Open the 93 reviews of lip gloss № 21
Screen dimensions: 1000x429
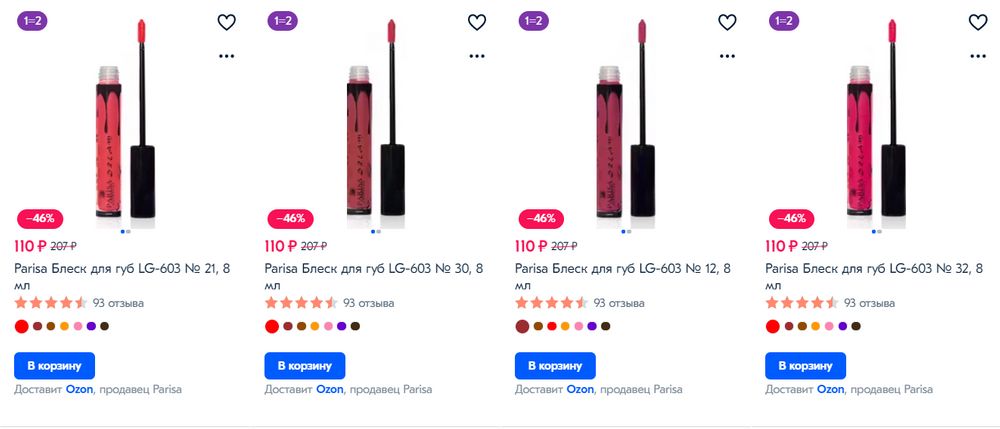click(118, 303)
